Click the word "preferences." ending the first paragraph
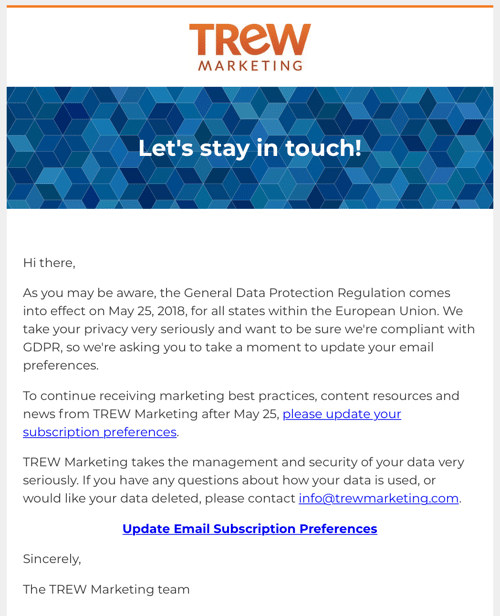This screenshot has height=616, width=500. click(x=61, y=365)
